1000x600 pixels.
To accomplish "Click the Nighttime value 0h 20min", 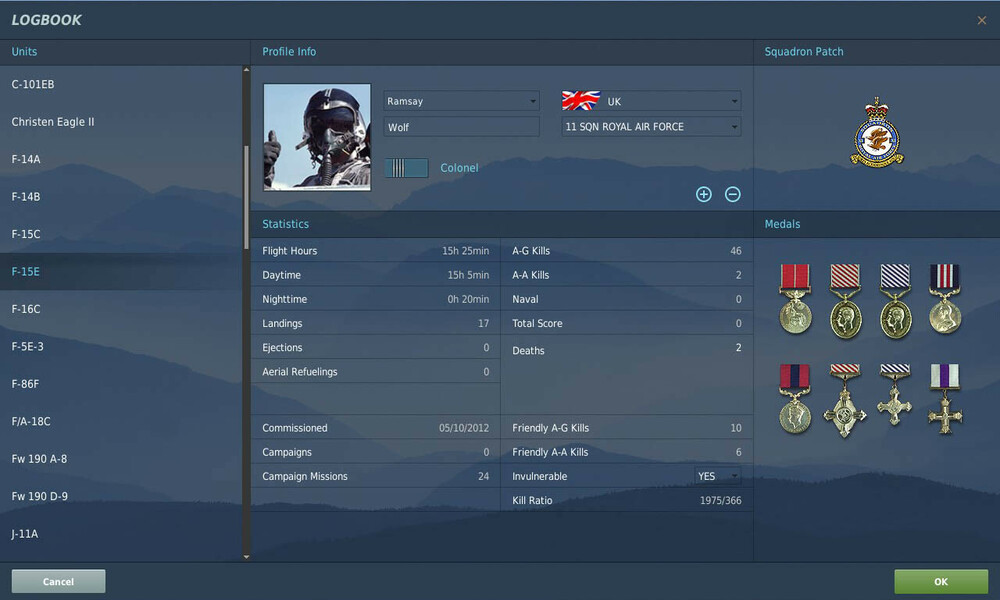I will click(x=468, y=299).
